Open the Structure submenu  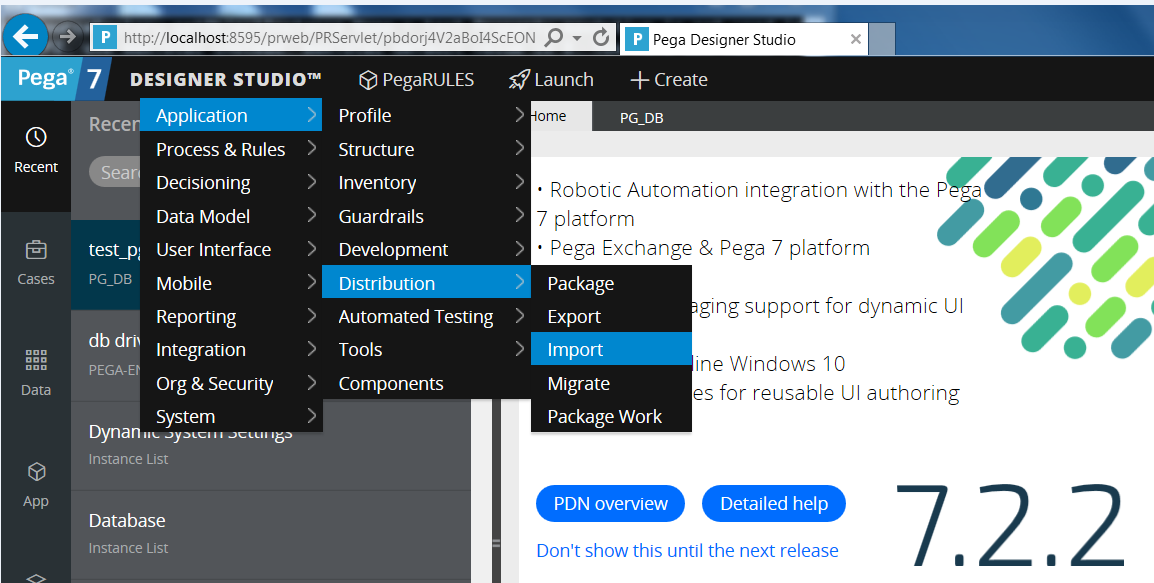click(426, 149)
